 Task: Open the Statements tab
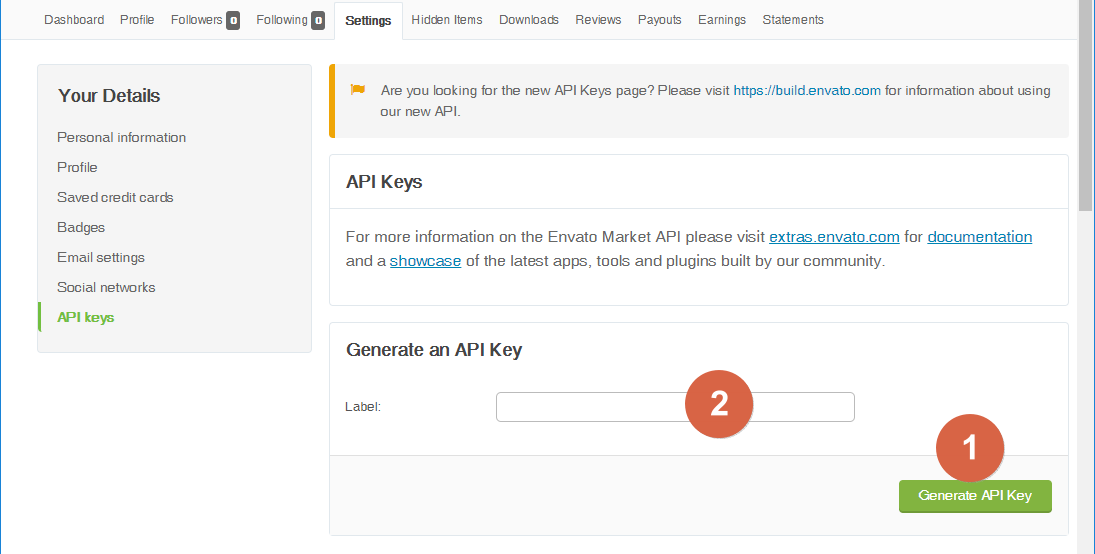point(793,20)
